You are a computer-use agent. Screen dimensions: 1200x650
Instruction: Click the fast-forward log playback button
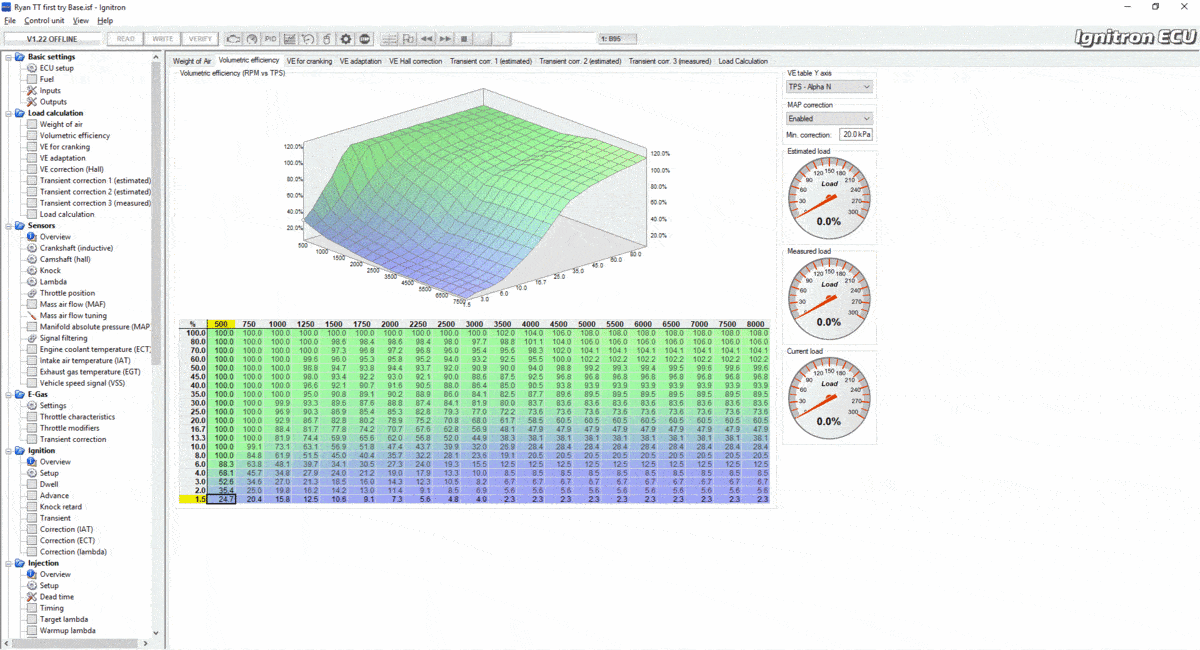coord(445,39)
